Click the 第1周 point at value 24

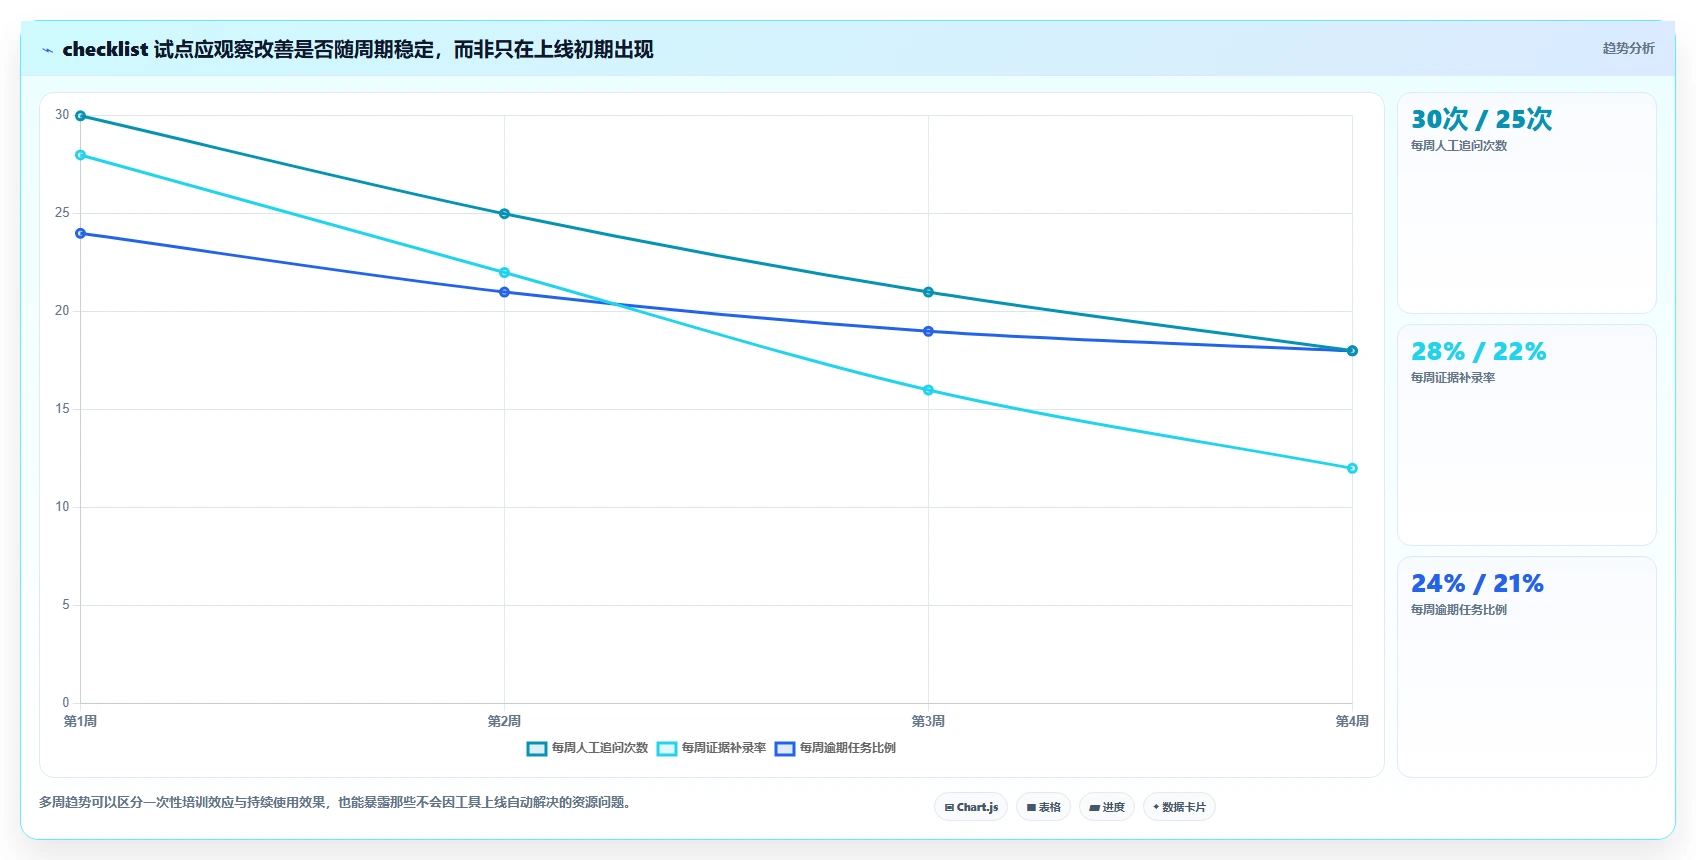point(81,233)
